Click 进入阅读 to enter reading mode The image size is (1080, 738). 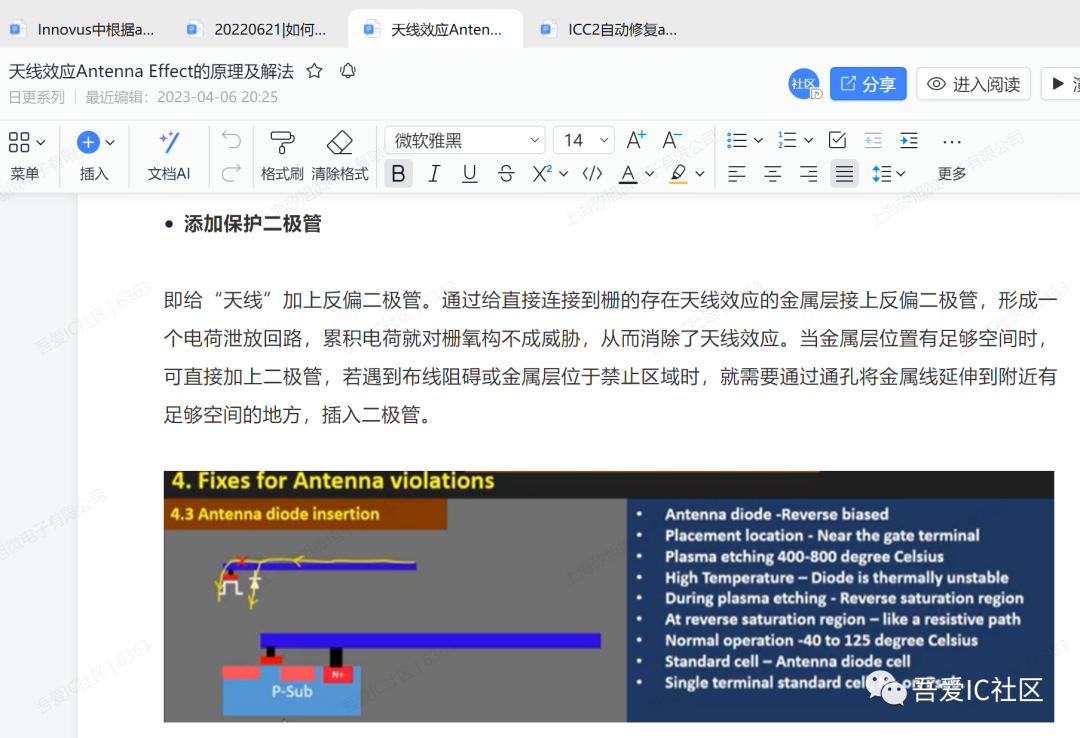973,84
